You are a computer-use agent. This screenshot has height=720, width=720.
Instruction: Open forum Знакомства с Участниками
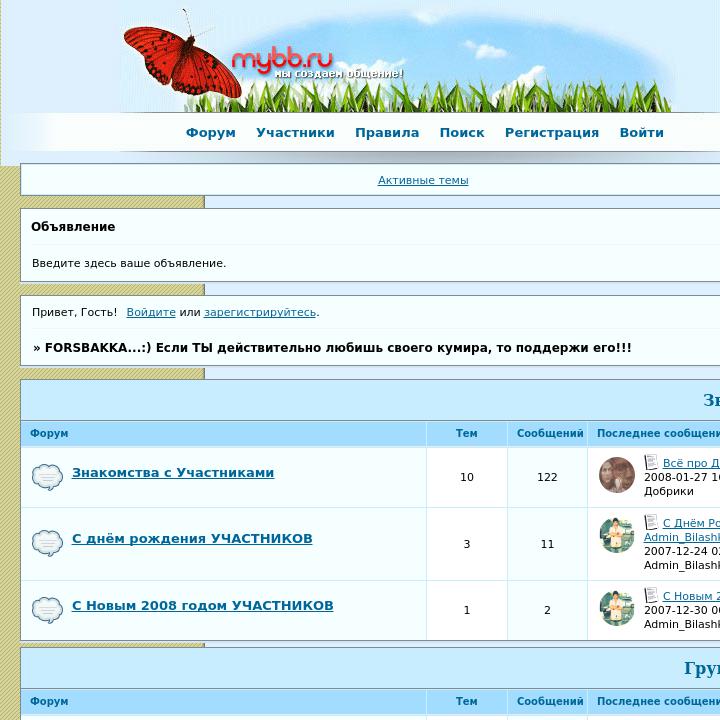pos(173,472)
